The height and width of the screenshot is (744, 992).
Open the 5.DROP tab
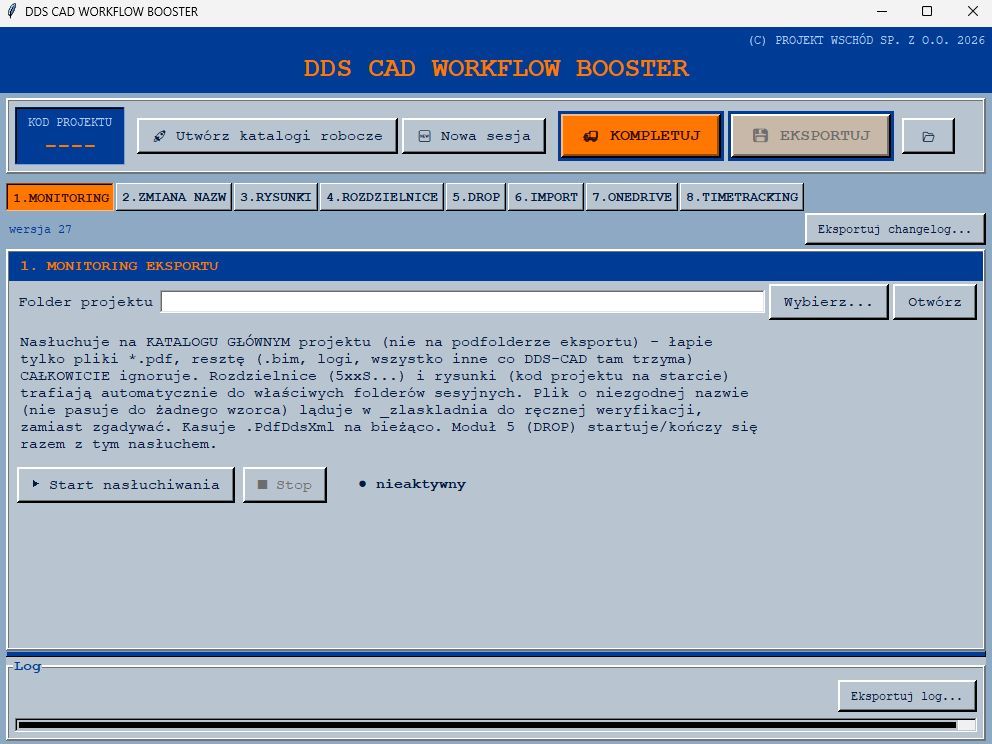click(x=476, y=197)
